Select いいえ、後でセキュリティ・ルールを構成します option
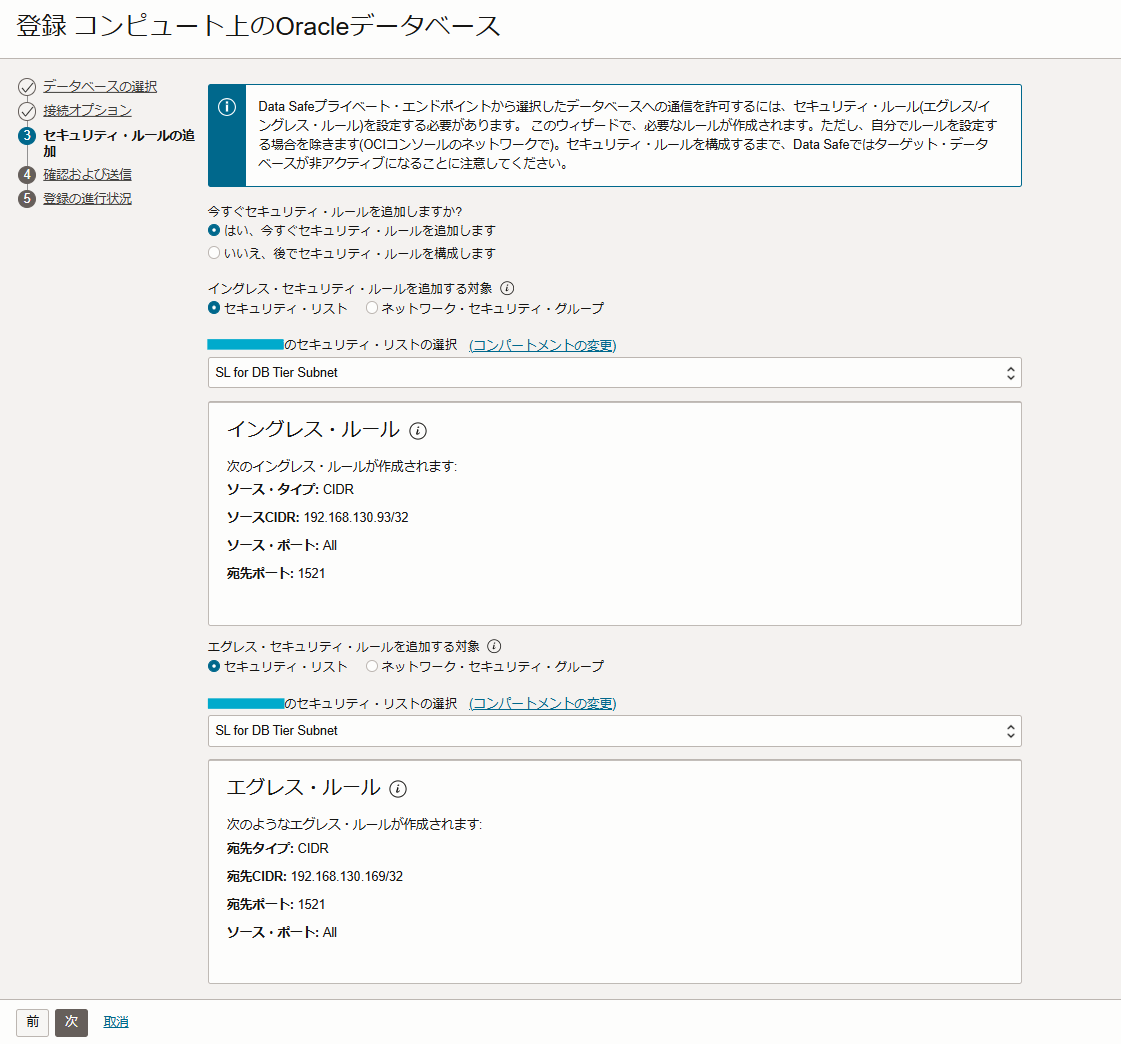Image resolution: width=1121 pixels, height=1044 pixels. (x=212, y=251)
